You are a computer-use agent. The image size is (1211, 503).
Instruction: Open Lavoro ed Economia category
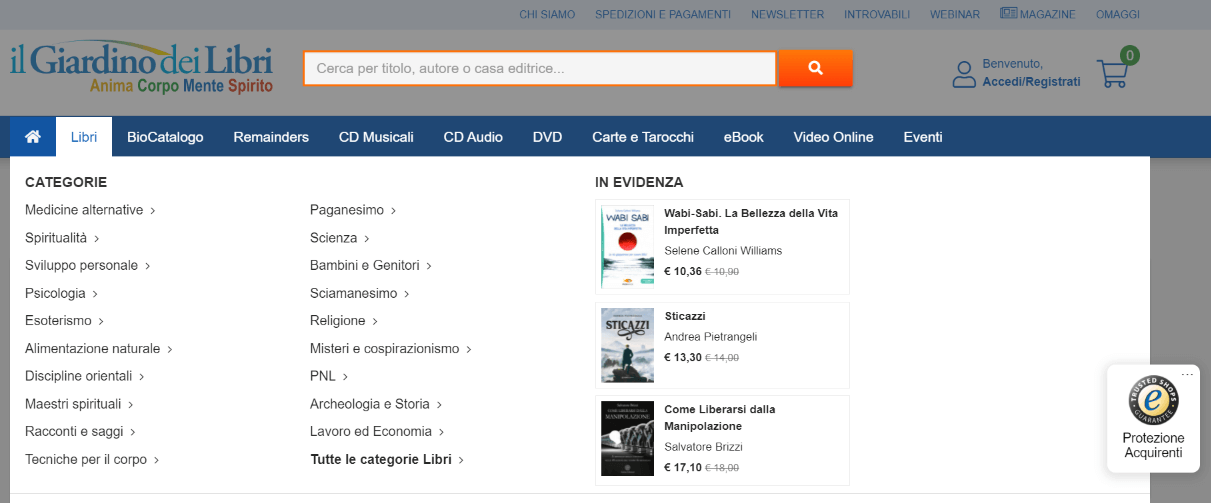pyautogui.click(x=377, y=432)
